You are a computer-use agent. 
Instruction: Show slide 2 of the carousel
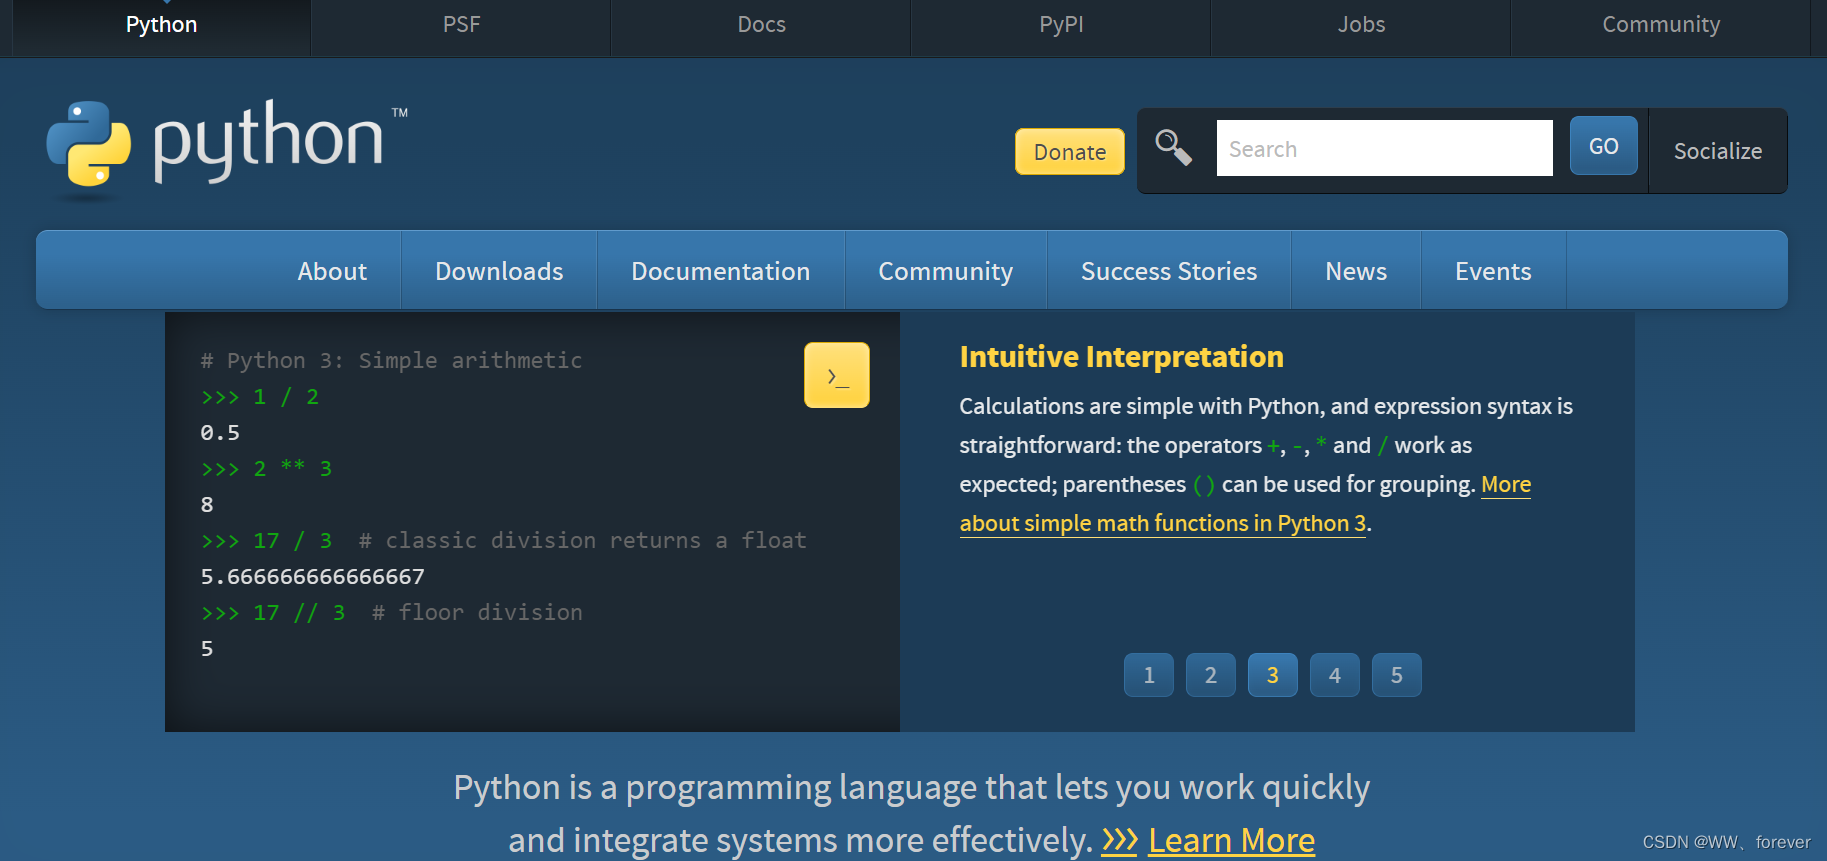(1211, 675)
